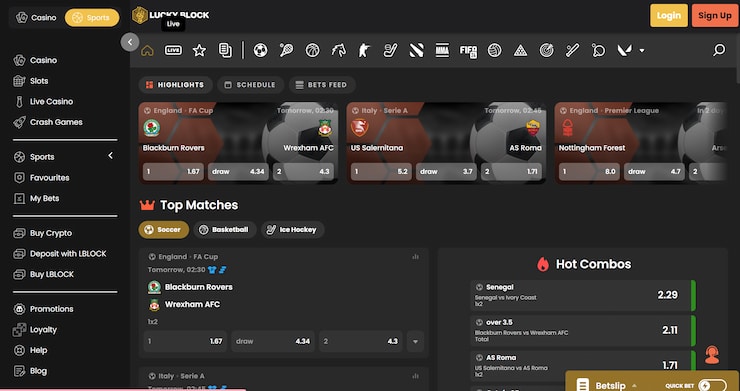Screen dimensions: 740x391
Task: Open the bet history documents icon
Action: coord(225,50)
